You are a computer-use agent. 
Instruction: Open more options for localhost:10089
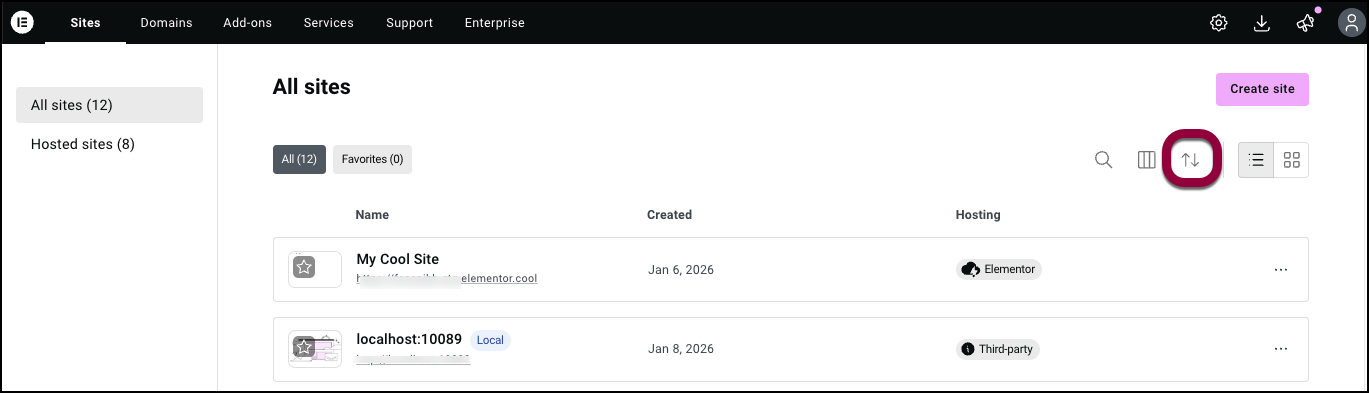tap(1280, 349)
